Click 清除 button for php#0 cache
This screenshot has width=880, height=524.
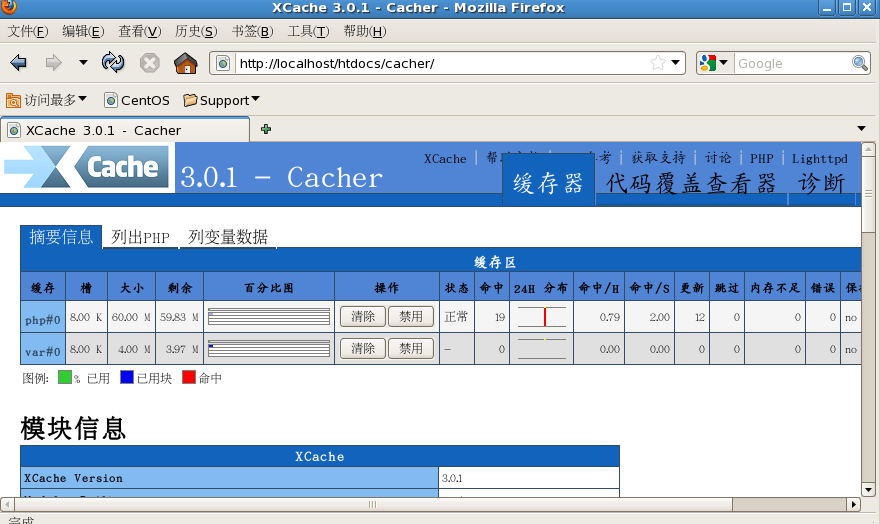363,316
